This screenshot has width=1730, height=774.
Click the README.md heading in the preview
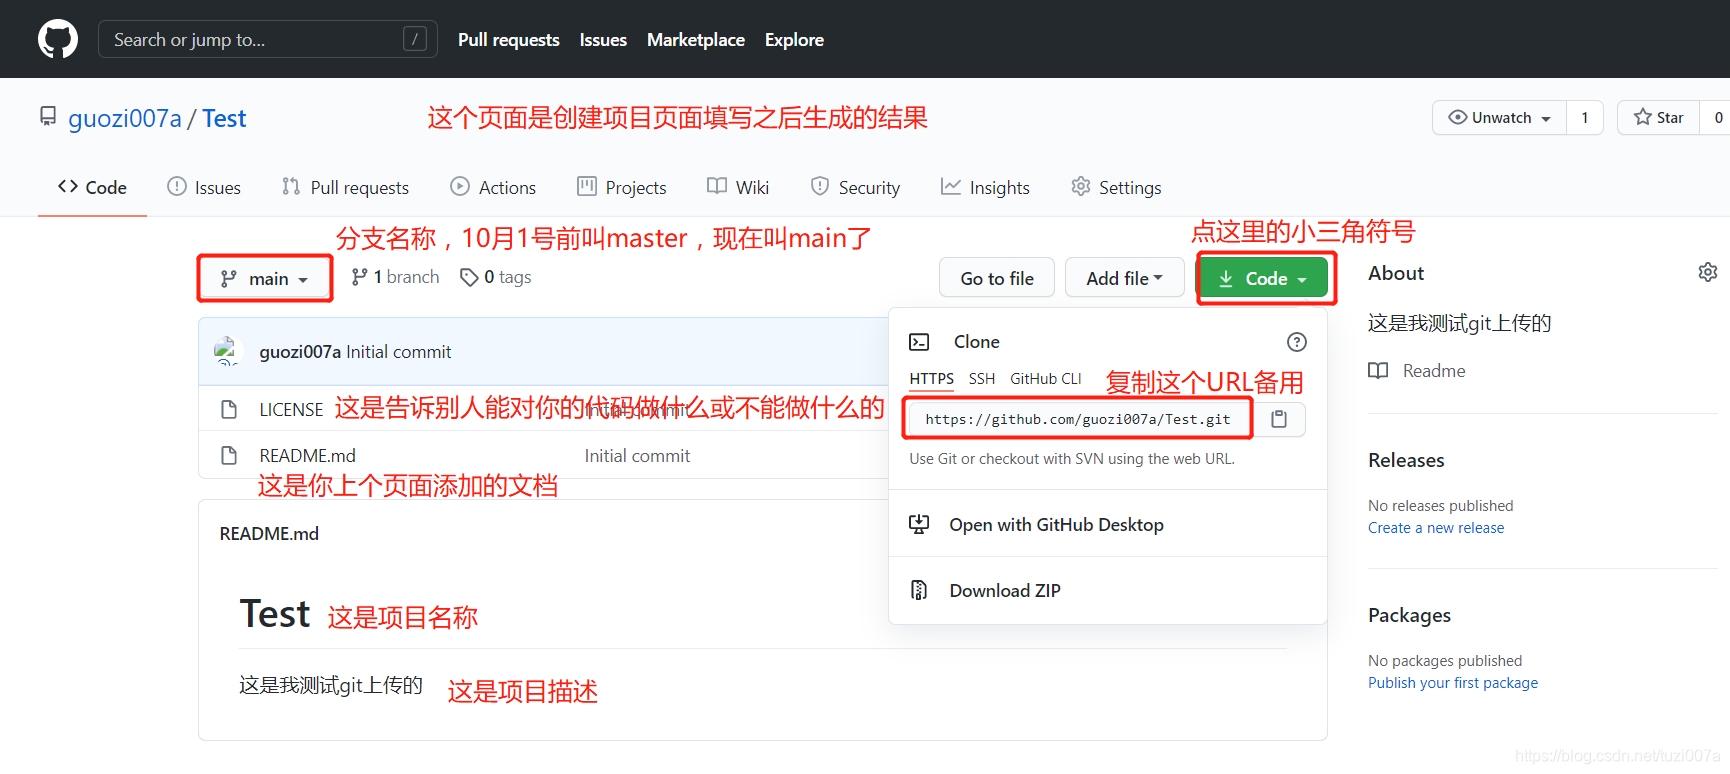click(x=269, y=534)
